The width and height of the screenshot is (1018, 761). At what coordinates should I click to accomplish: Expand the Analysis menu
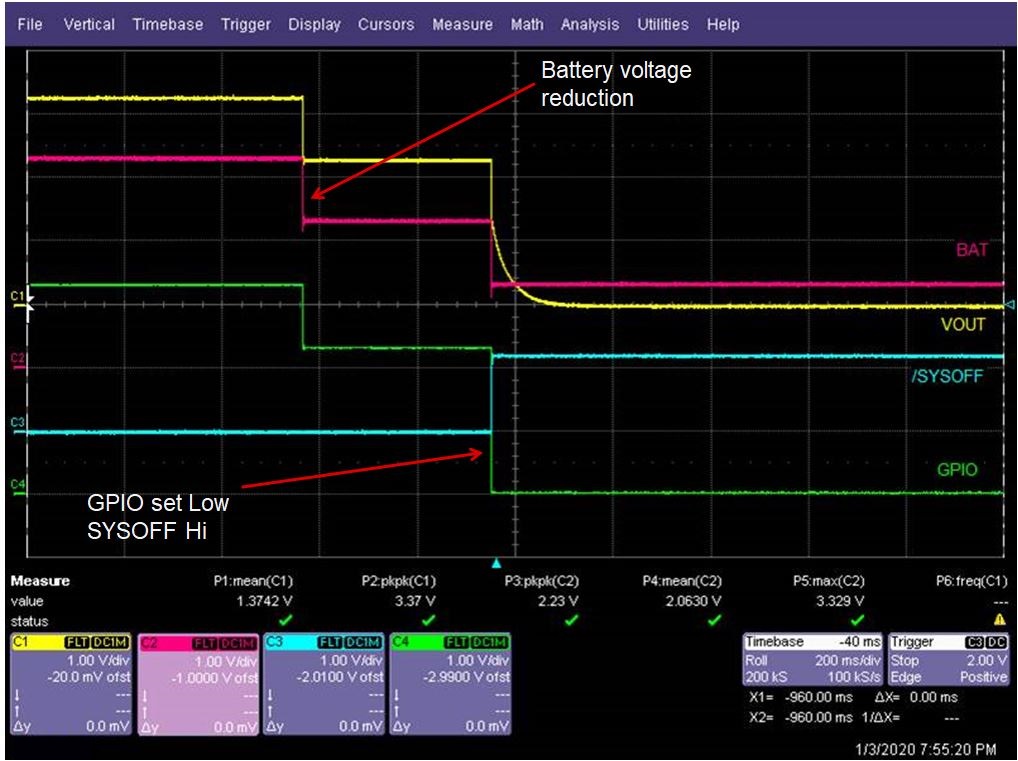(590, 24)
